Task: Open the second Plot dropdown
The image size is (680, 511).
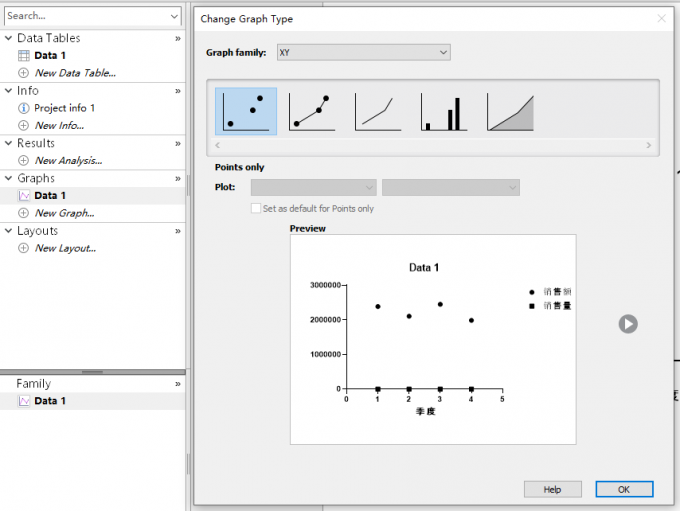Action: [x=450, y=187]
